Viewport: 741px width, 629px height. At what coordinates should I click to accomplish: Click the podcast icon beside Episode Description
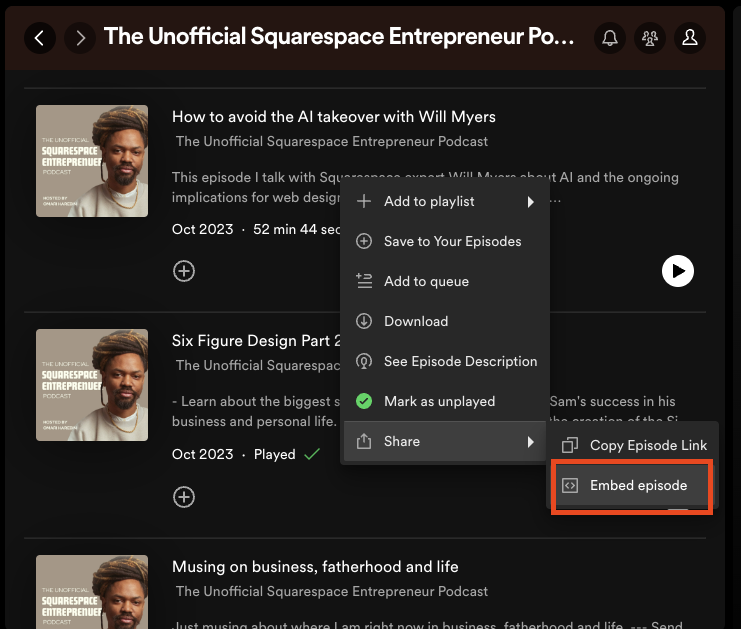364,362
